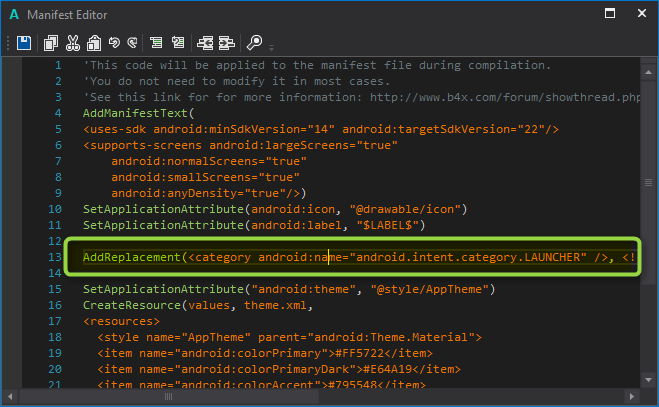Paste from clipboard using the Paste icon
This screenshot has height=407, width=659.
(94, 43)
